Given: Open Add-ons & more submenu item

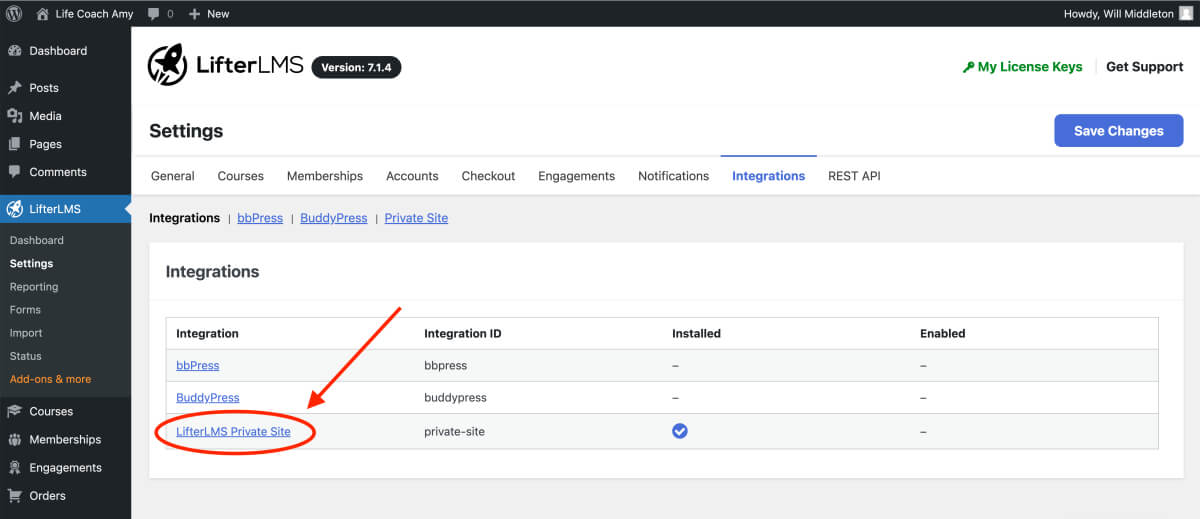Looking at the screenshot, I should point(50,379).
